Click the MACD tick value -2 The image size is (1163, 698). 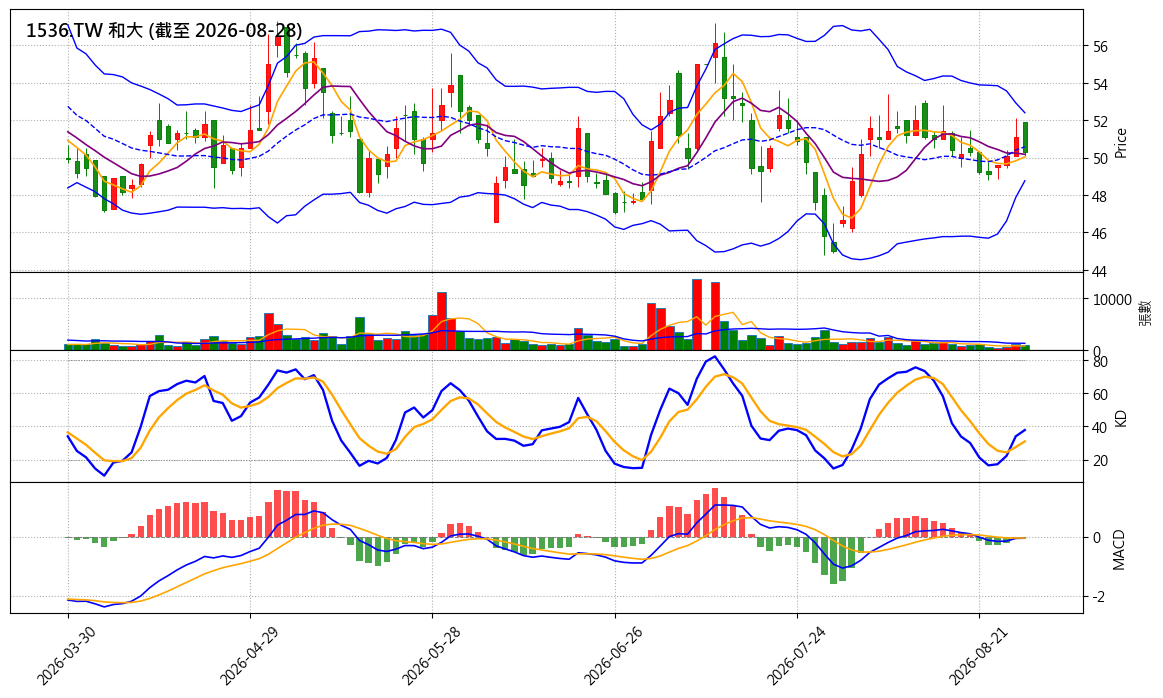point(1099,596)
